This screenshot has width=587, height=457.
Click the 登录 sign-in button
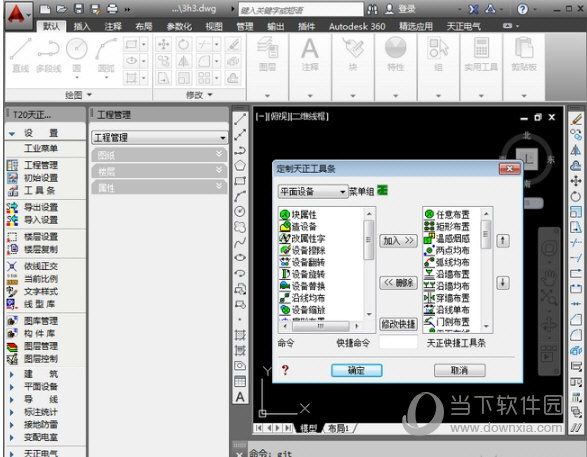point(401,9)
